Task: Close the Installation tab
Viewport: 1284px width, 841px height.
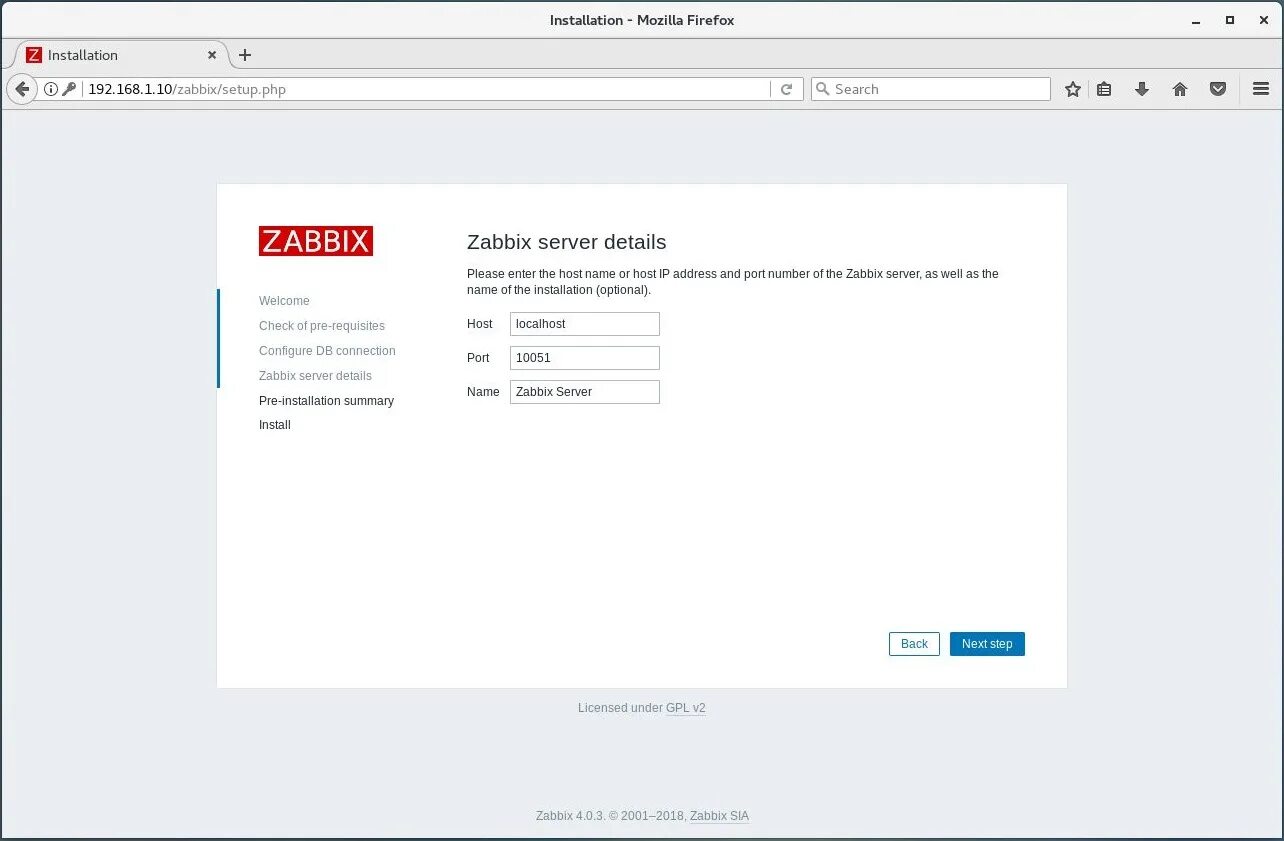Action: click(212, 55)
